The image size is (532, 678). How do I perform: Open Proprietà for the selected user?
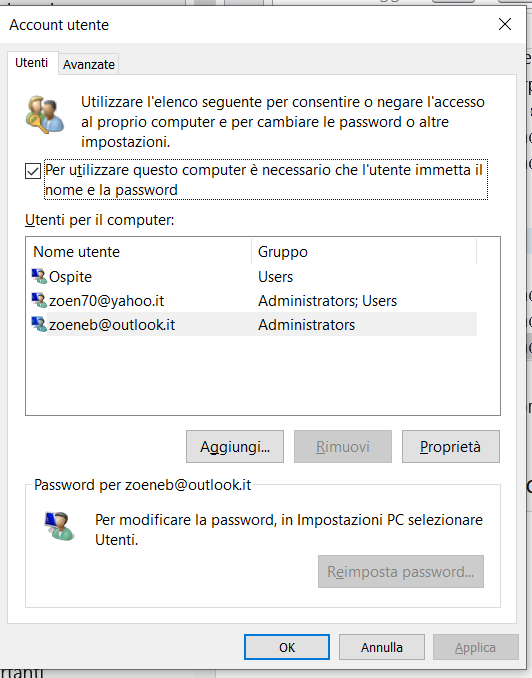click(451, 446)
